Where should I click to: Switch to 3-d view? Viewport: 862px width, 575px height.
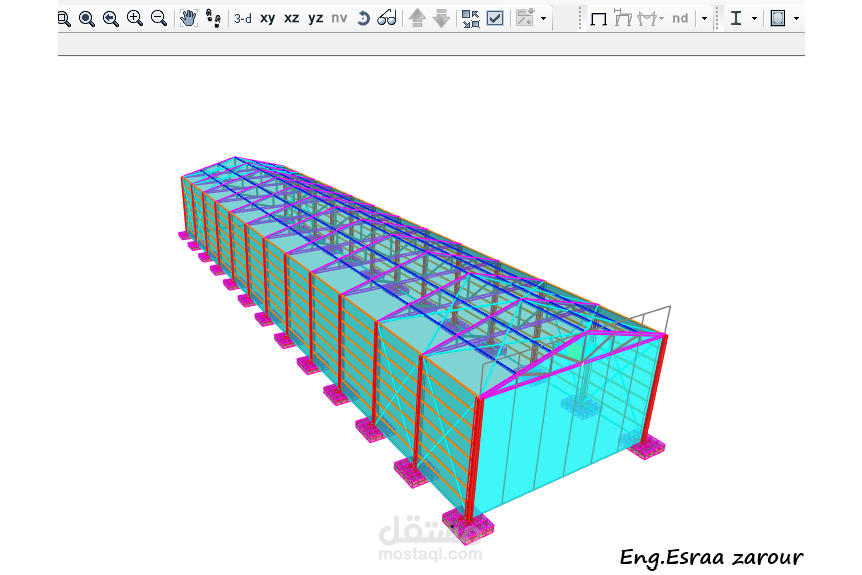pyautogui.click(x=242, y=19)
